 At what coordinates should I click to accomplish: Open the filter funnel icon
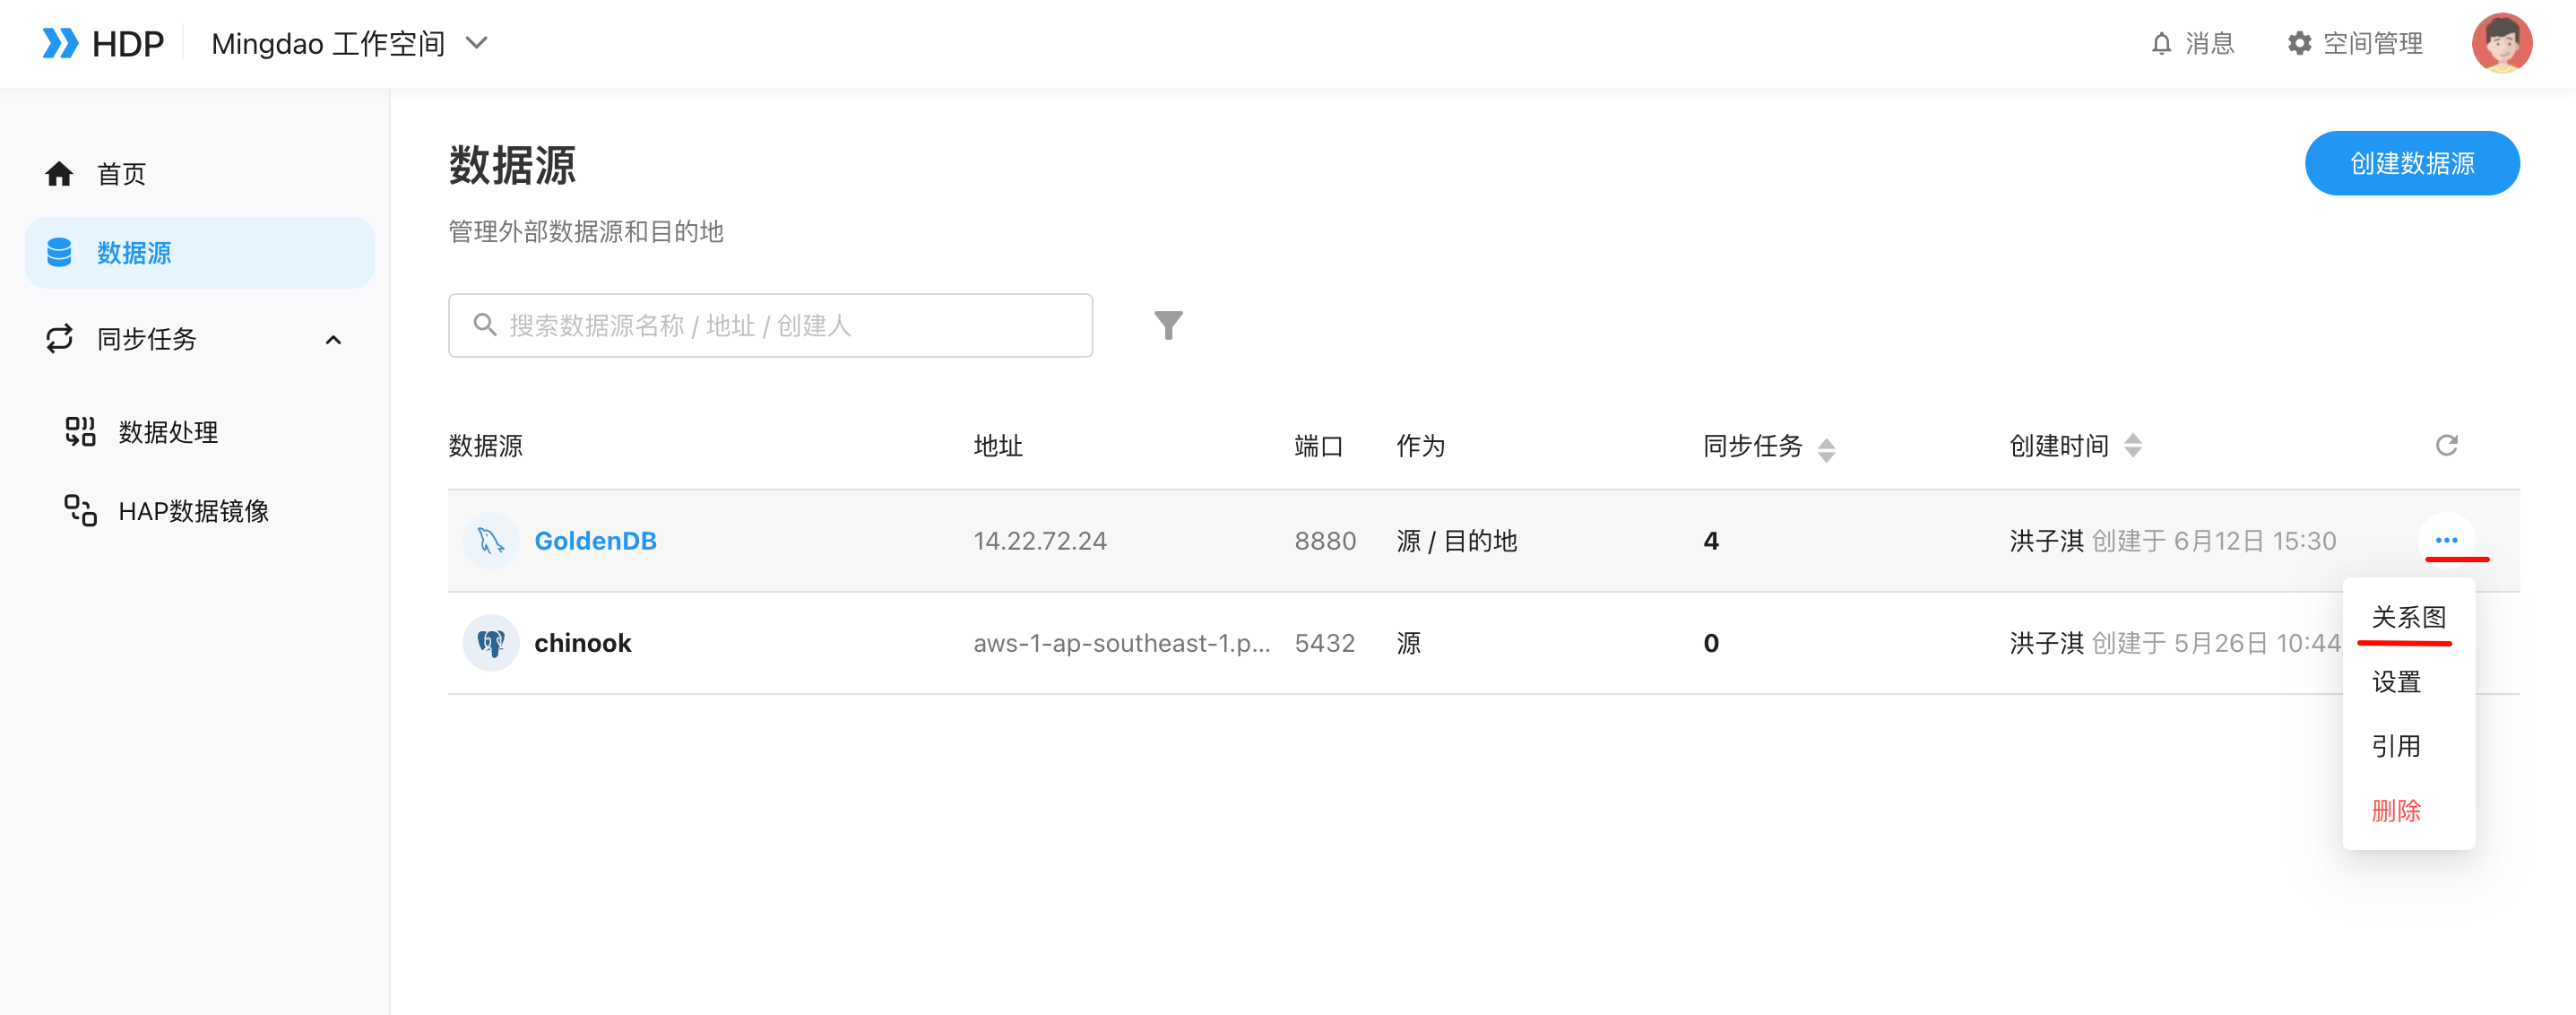click(x=1168, y=325)
